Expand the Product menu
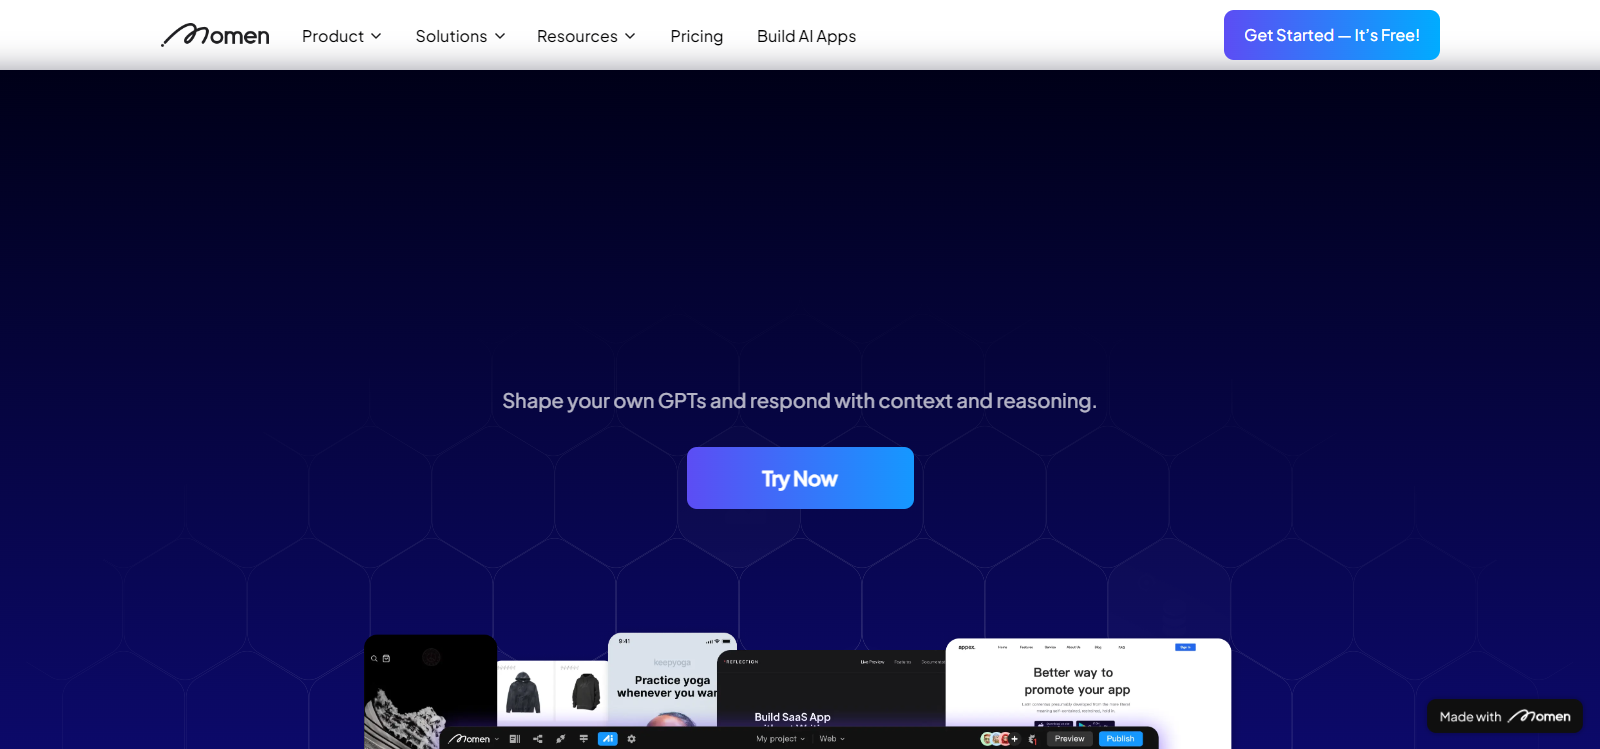The height and width of the screenshot is (749, 1600). pyautogui.click(x=342, y=36)
